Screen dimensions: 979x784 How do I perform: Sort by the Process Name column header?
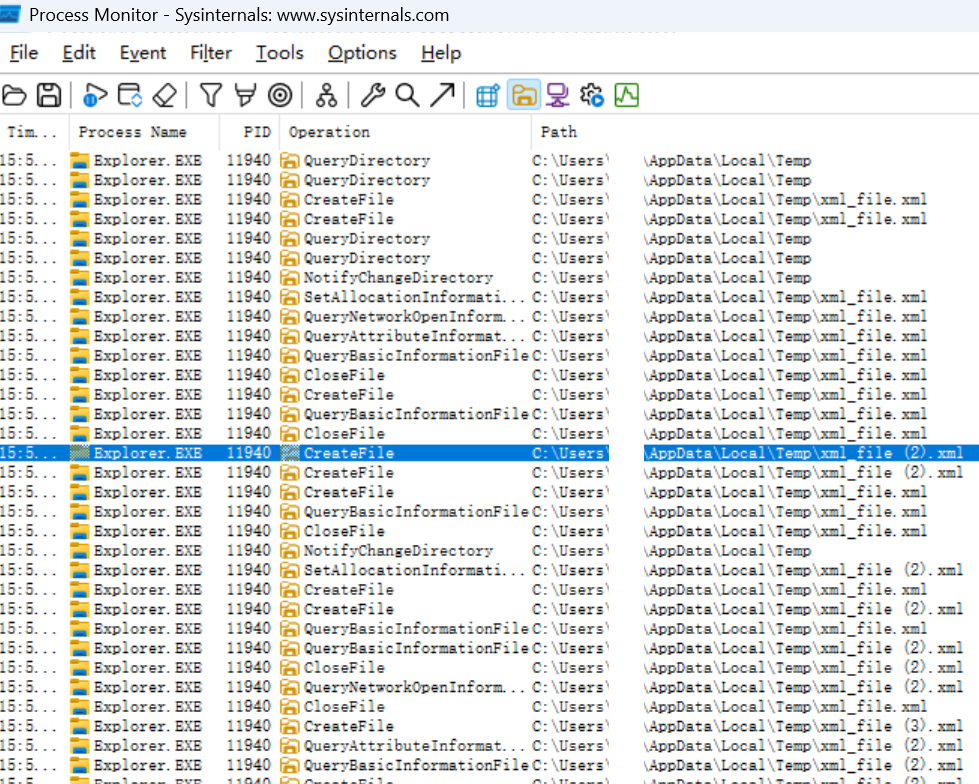point(144,132)
